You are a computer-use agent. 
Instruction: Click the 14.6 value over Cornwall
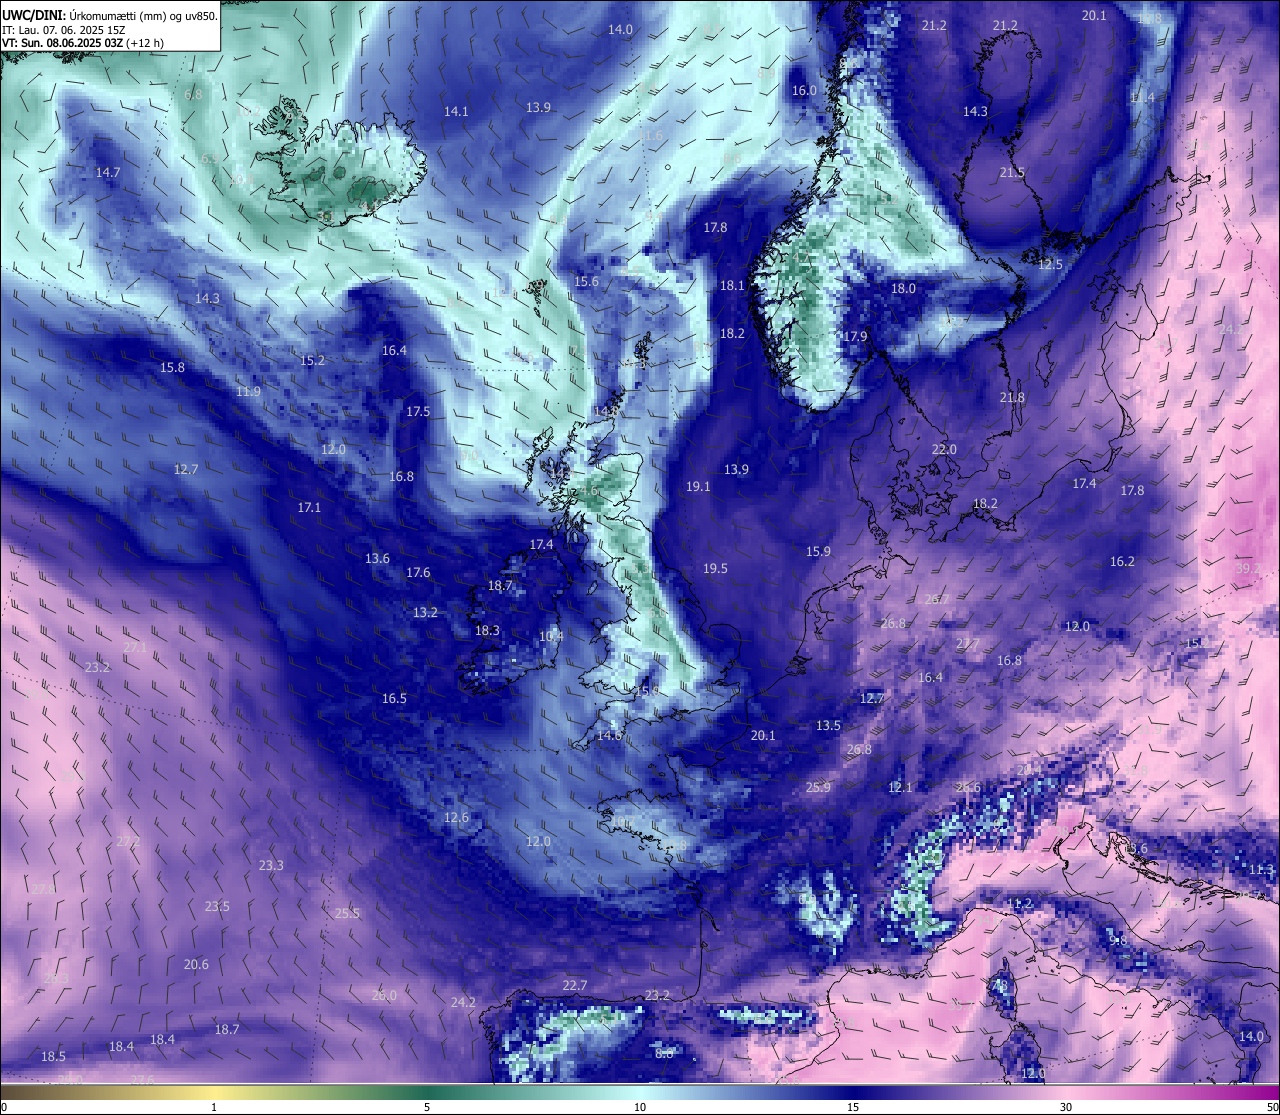609,736
